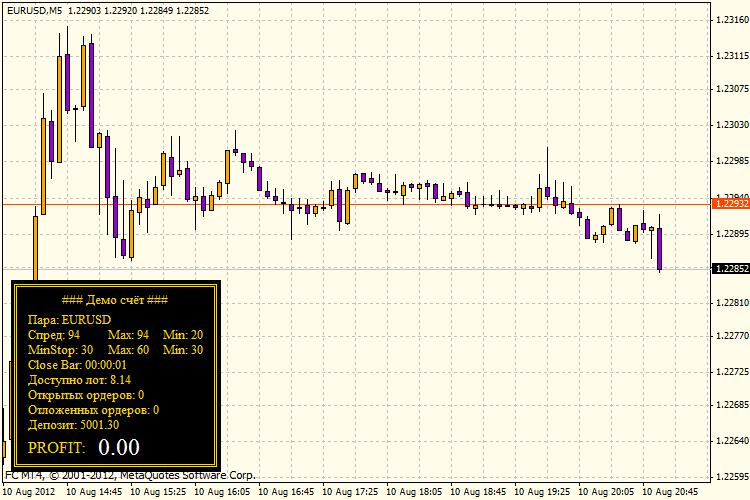Click the MetaQuotes Software Corp. copyright text

pyautogui.click(x=188, y=475)
